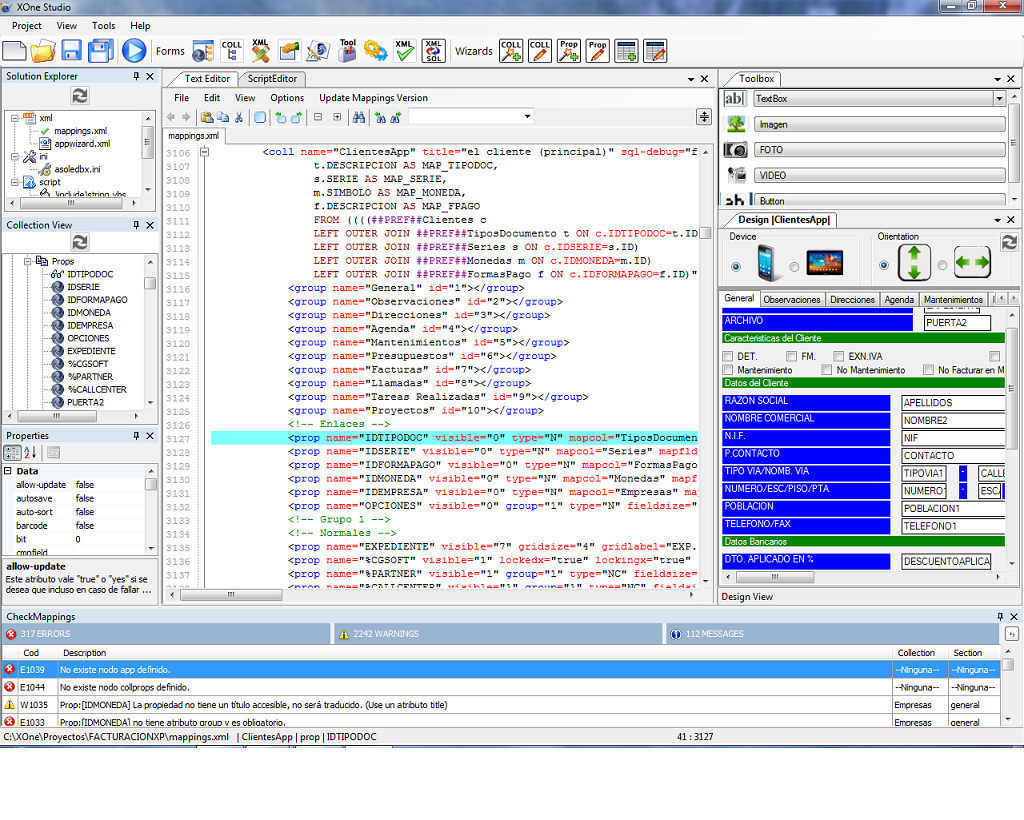Open editor Options menu

(x=287, y=98)
